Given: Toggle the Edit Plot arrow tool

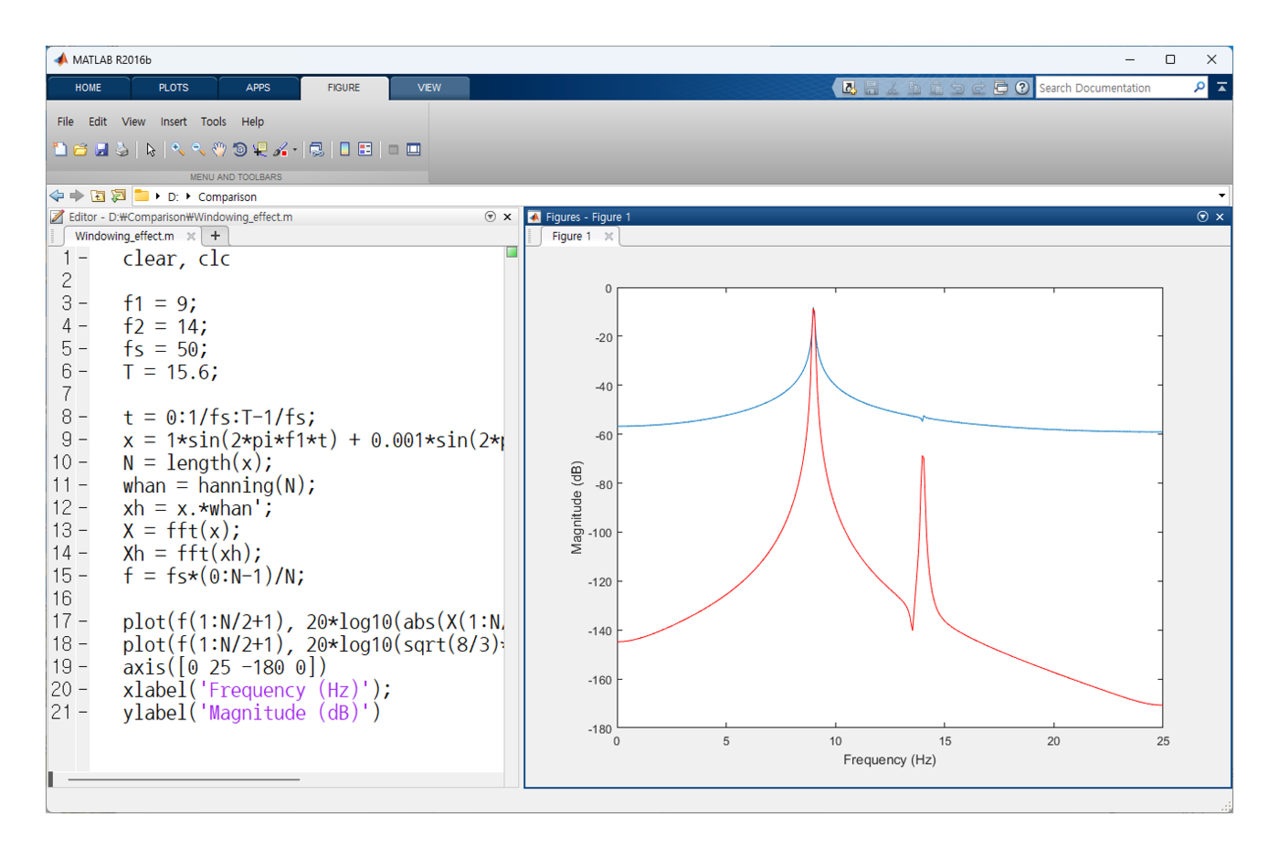Looking at the screenshot, I should [151, 150].
